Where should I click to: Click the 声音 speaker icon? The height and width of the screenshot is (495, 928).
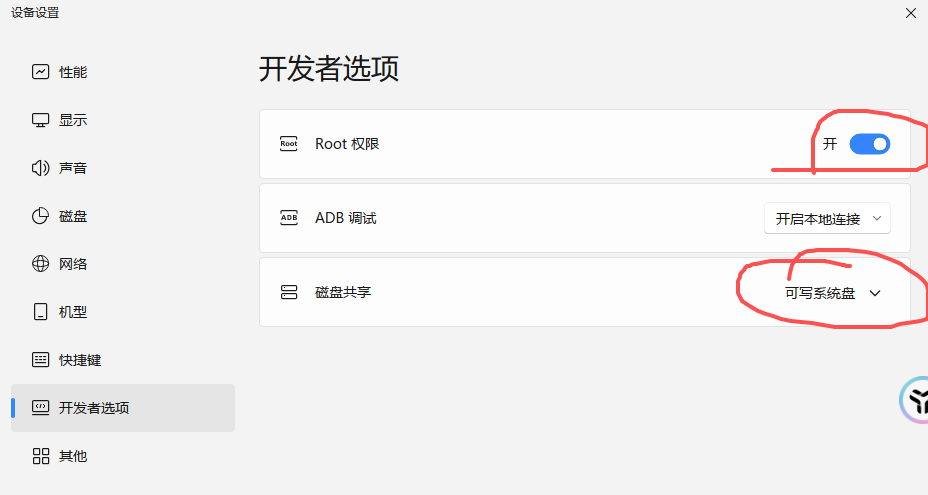[x=40, y=168]
